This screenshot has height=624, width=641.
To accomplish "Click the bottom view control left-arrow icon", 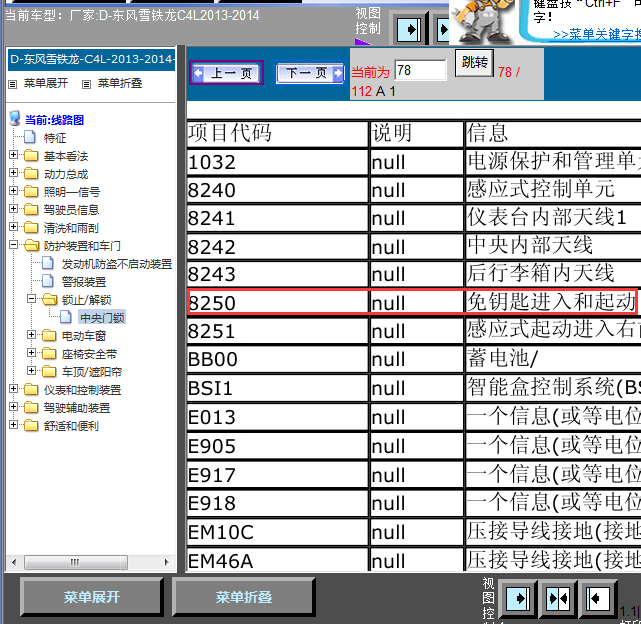I will coord(598,598).
